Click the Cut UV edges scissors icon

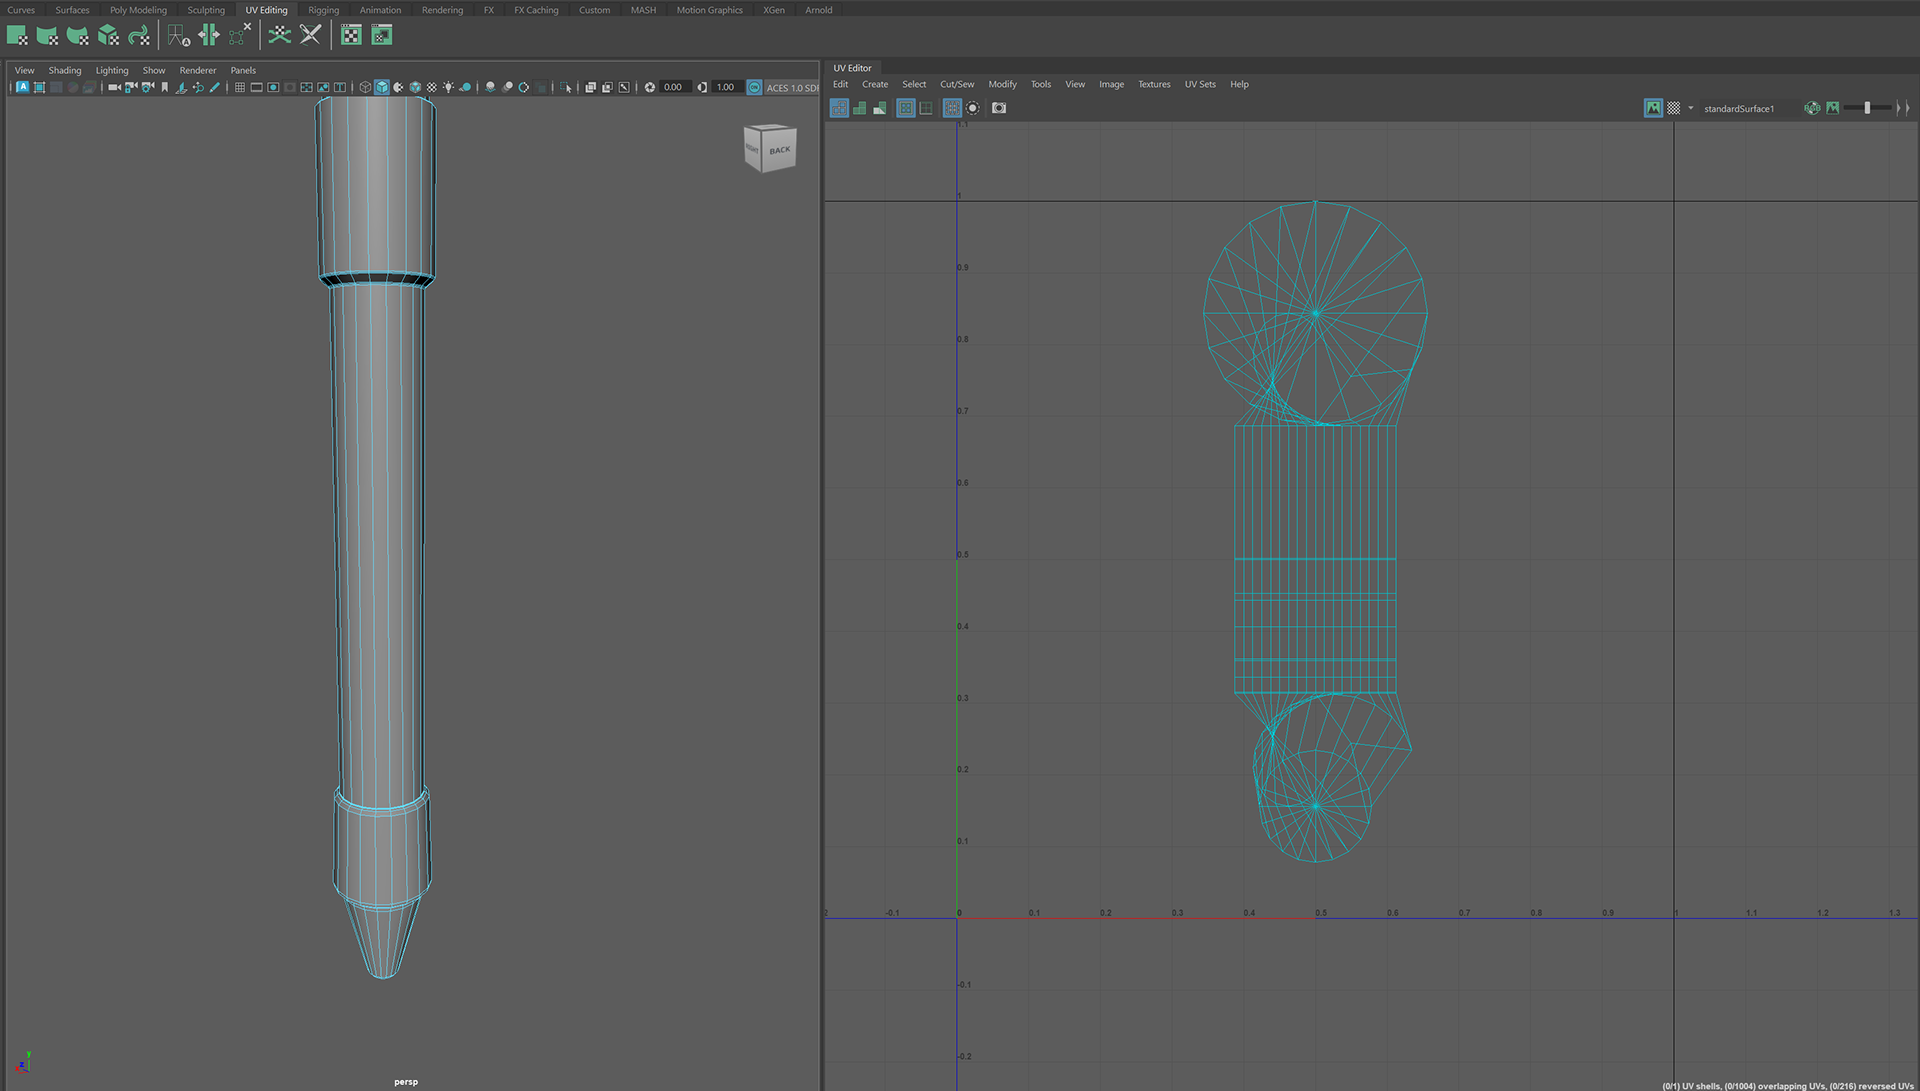click(x=310, y=35)
